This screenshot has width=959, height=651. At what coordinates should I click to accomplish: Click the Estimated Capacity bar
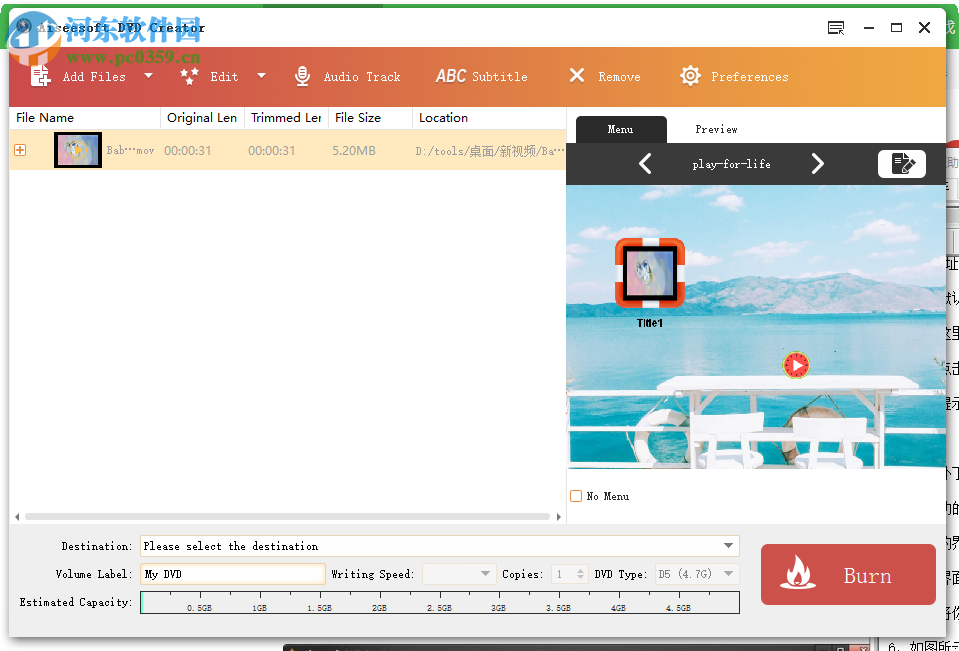[440, 602]
